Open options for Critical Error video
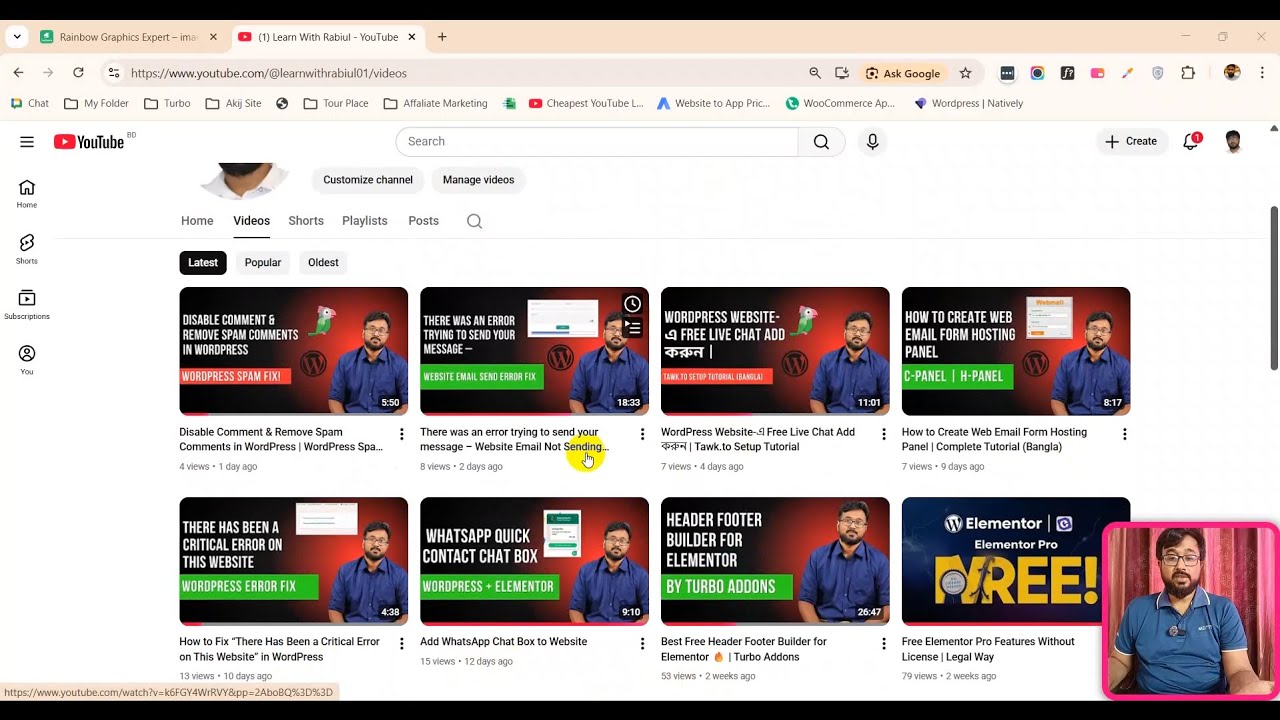 click(x=401, y=644)
